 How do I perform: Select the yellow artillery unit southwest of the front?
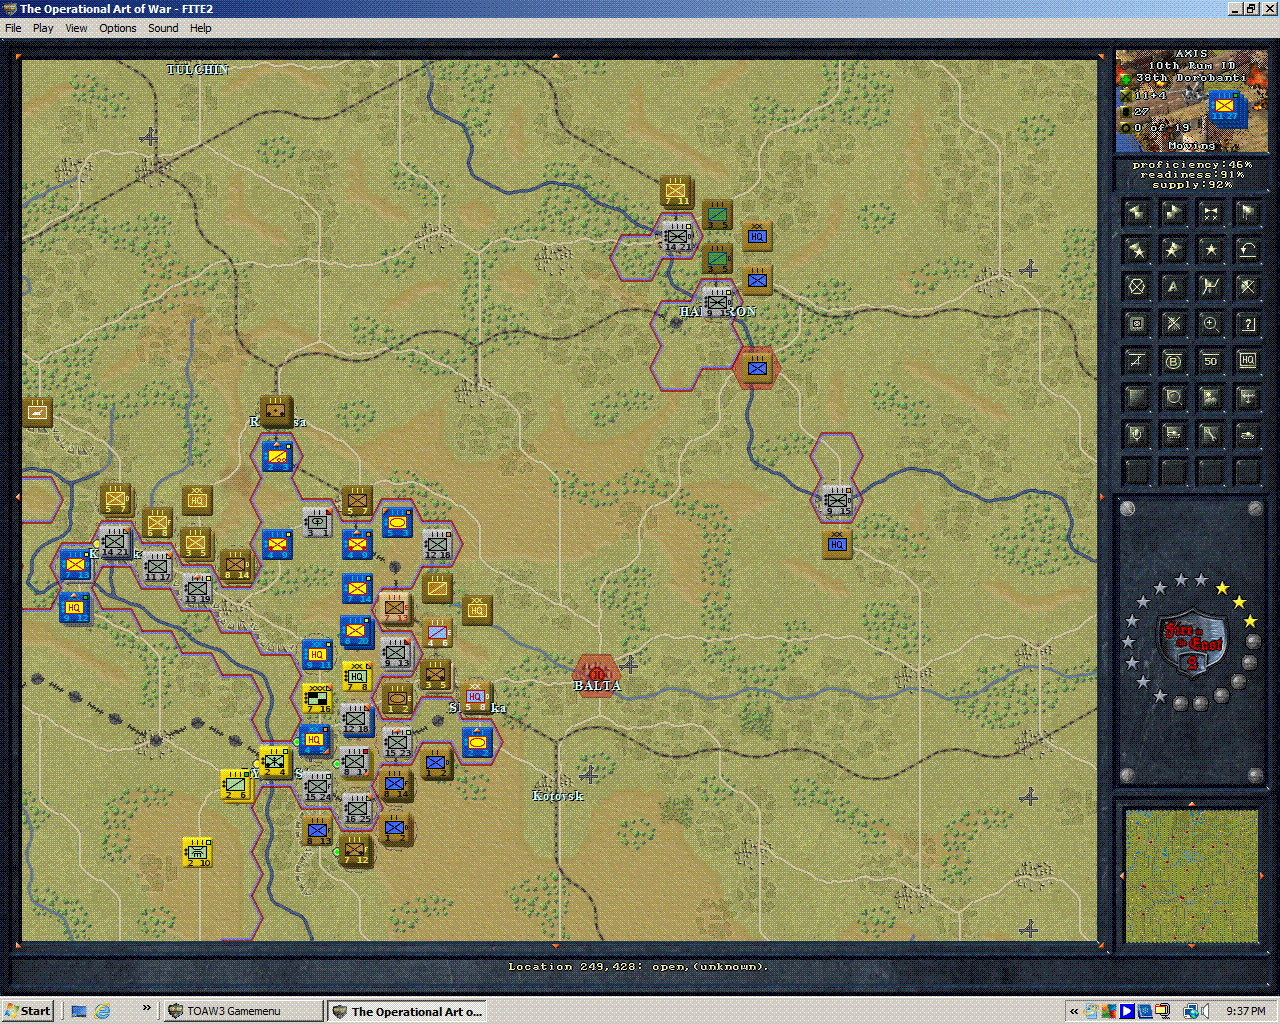(198, 852)
